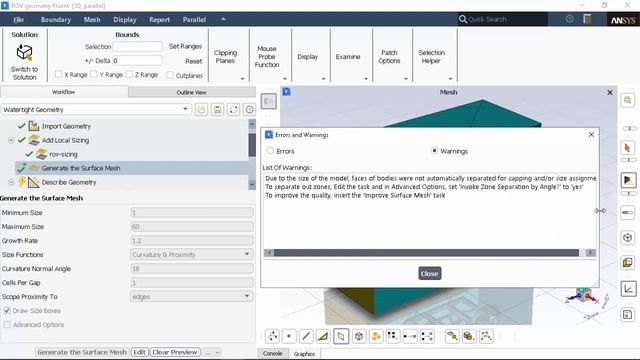
Task: Click the four-squares selection icon in toolbar
Action: pyautogui.click(x=393, y=336)
